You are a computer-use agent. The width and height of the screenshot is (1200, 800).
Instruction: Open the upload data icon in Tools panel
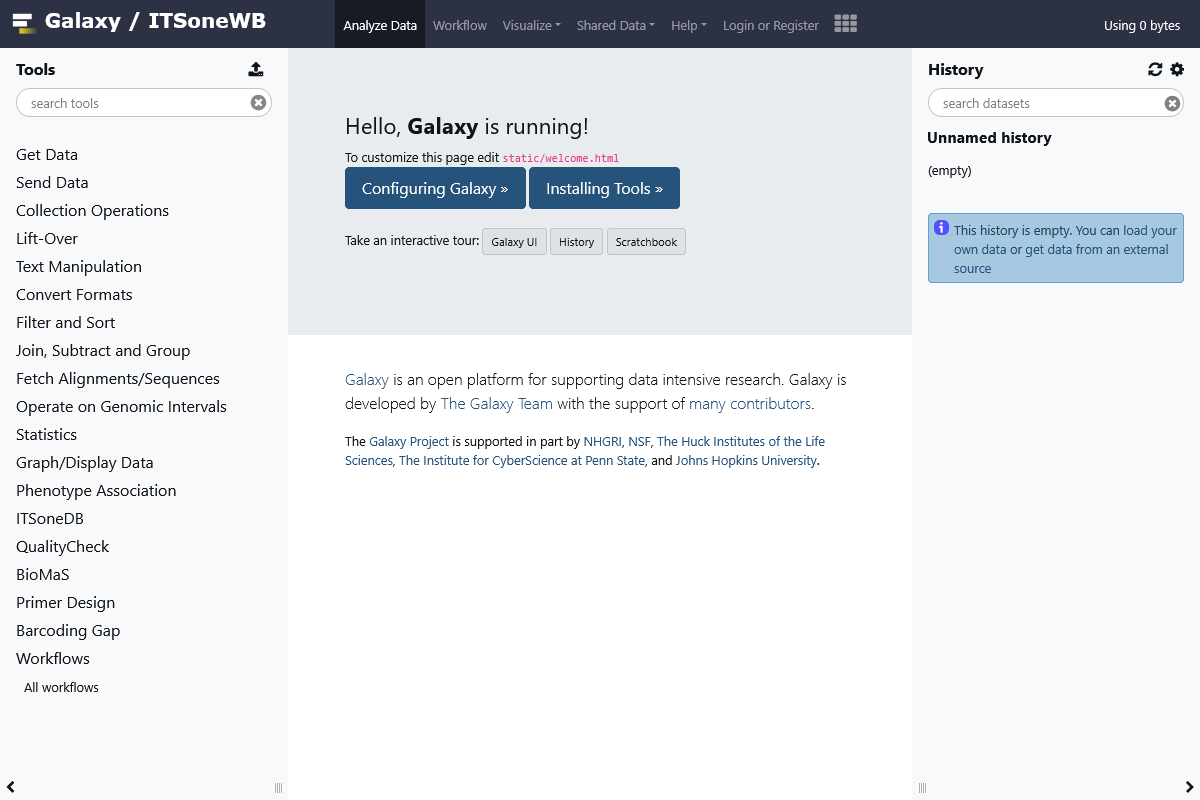[256, 69]
